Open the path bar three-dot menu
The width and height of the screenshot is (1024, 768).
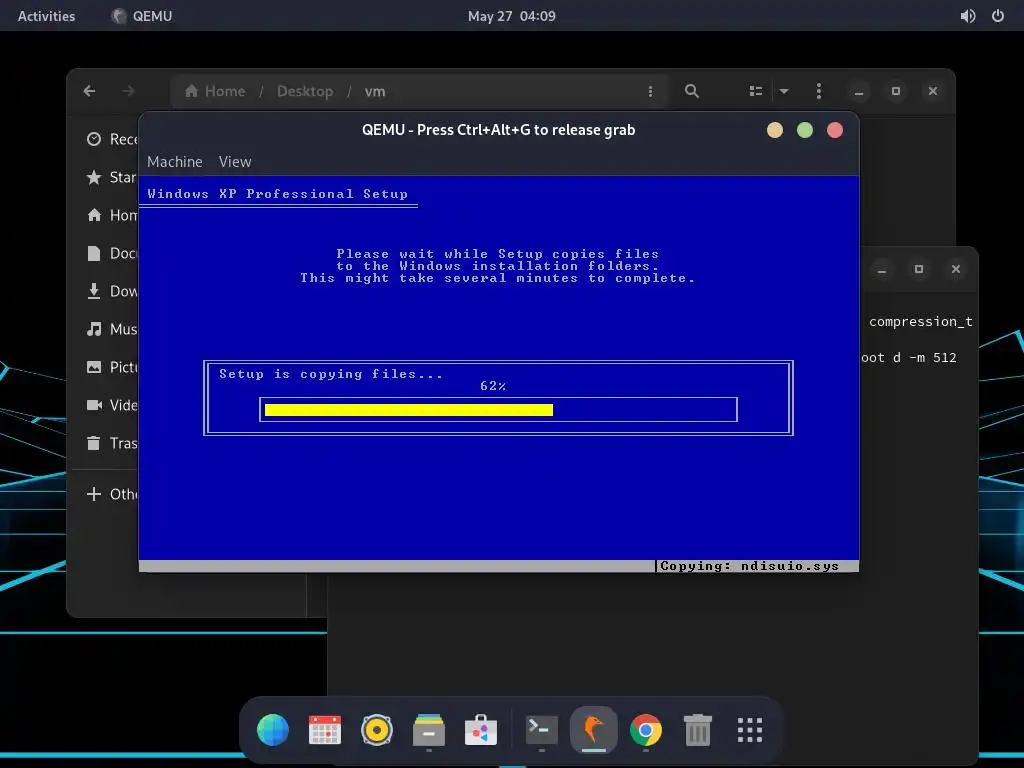click(x=650, y=91)
